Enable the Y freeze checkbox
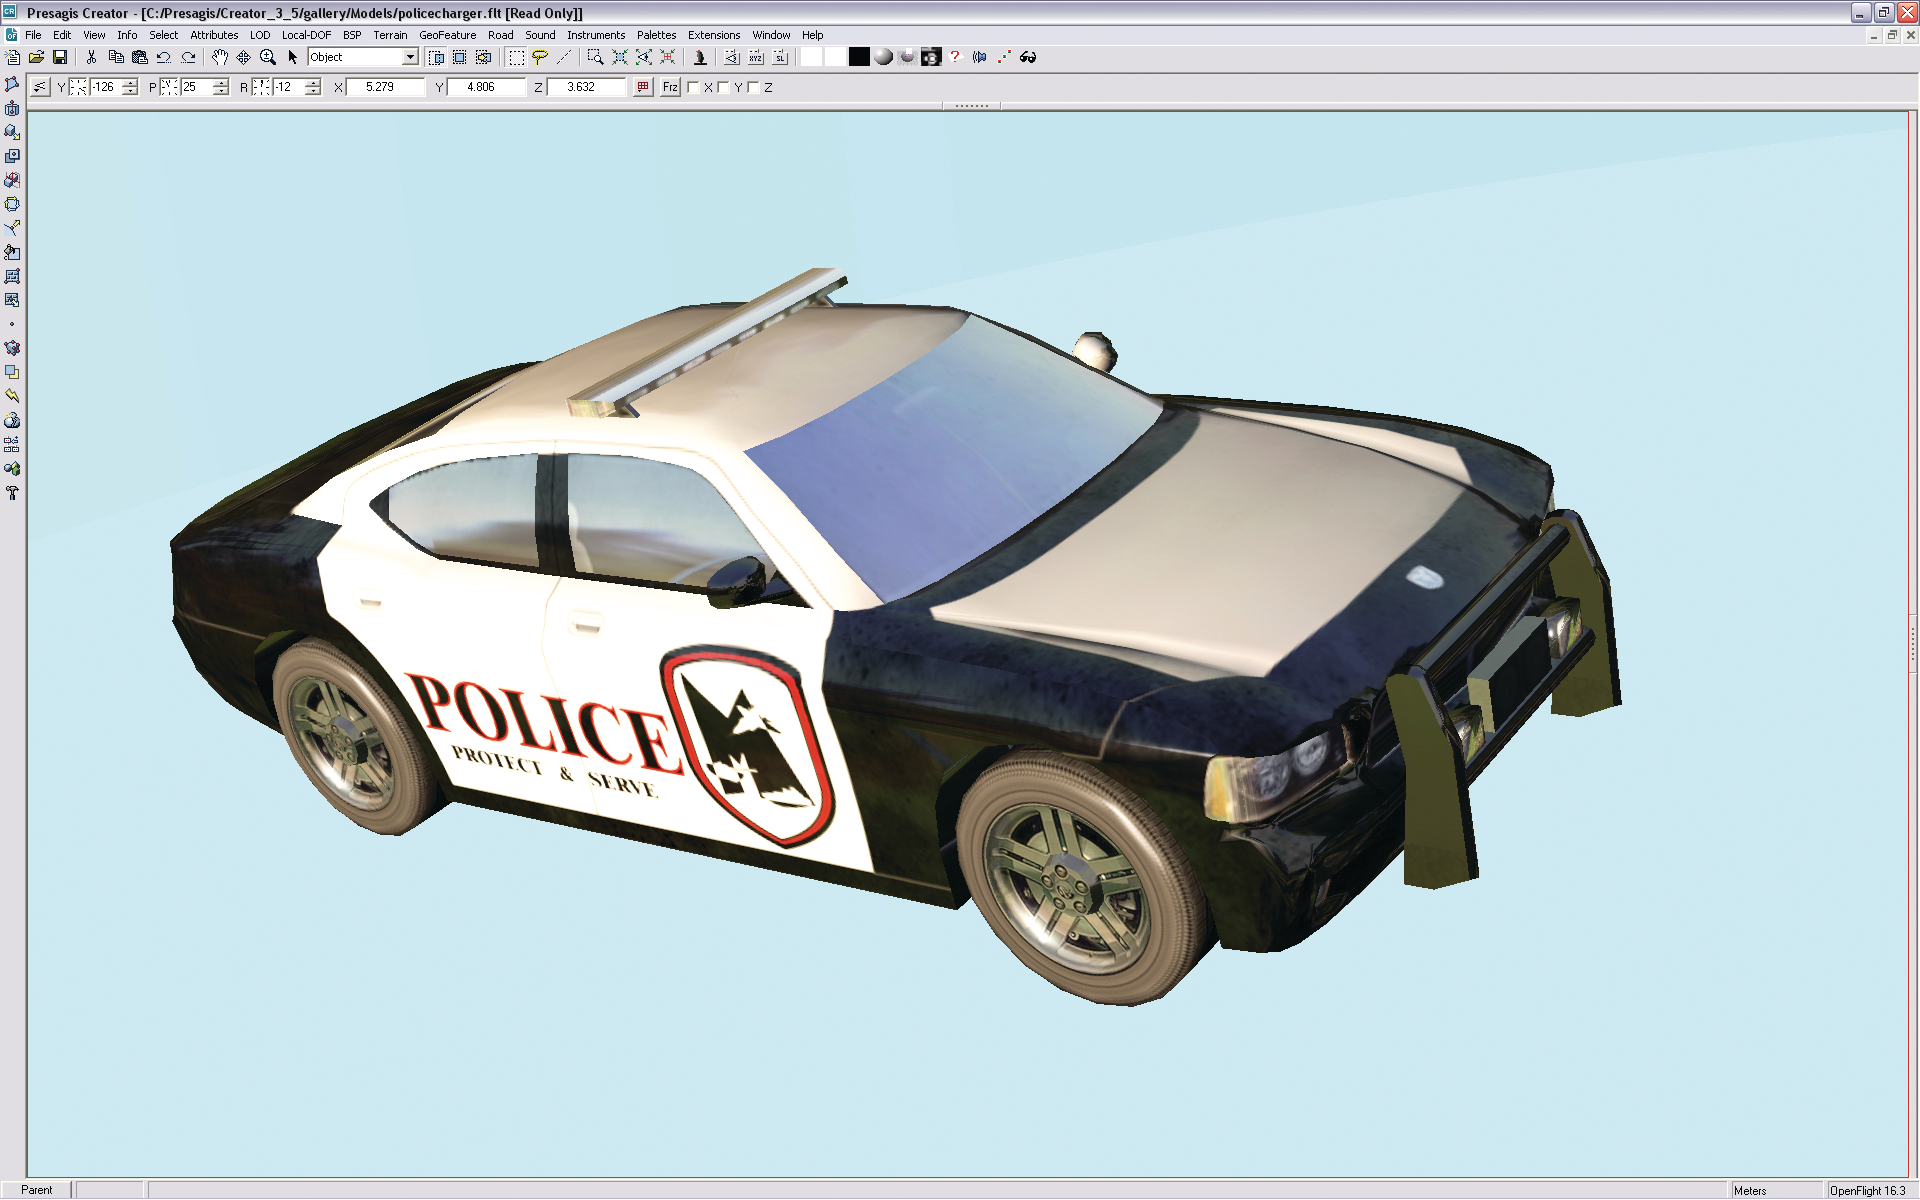Screen dimensions: 1920x1200 723,87
